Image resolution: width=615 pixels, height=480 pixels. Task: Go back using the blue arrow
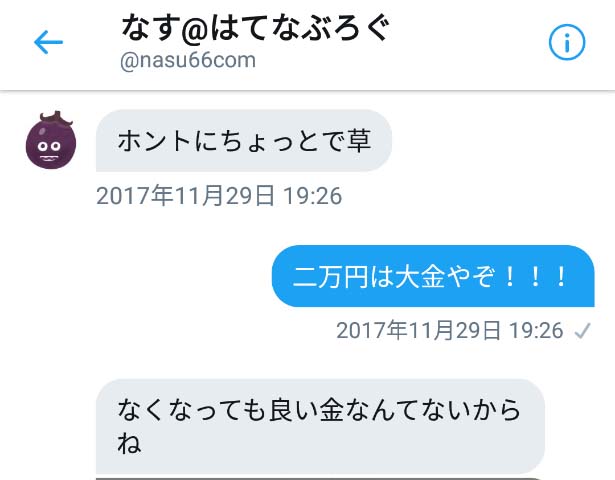(x=48, y=42)
